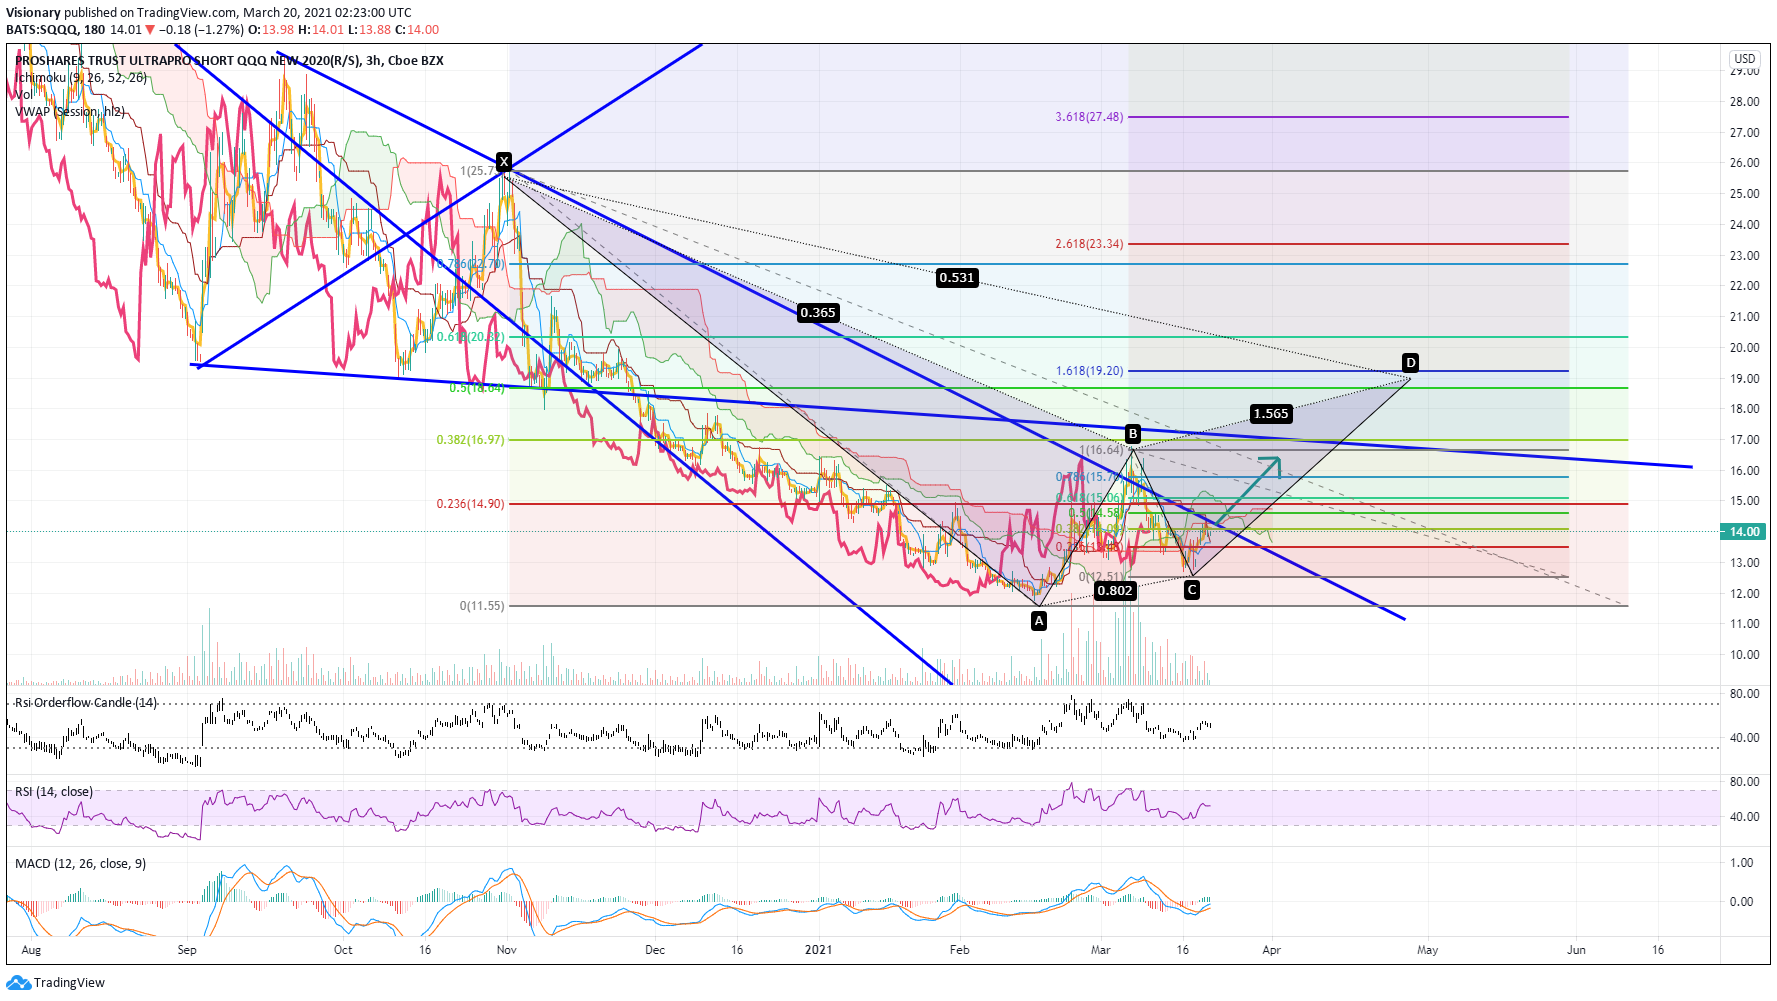This screenshot has width=1777, height=1001.
Task: Click the May label on the time axis
Action: click(1428, 950)
